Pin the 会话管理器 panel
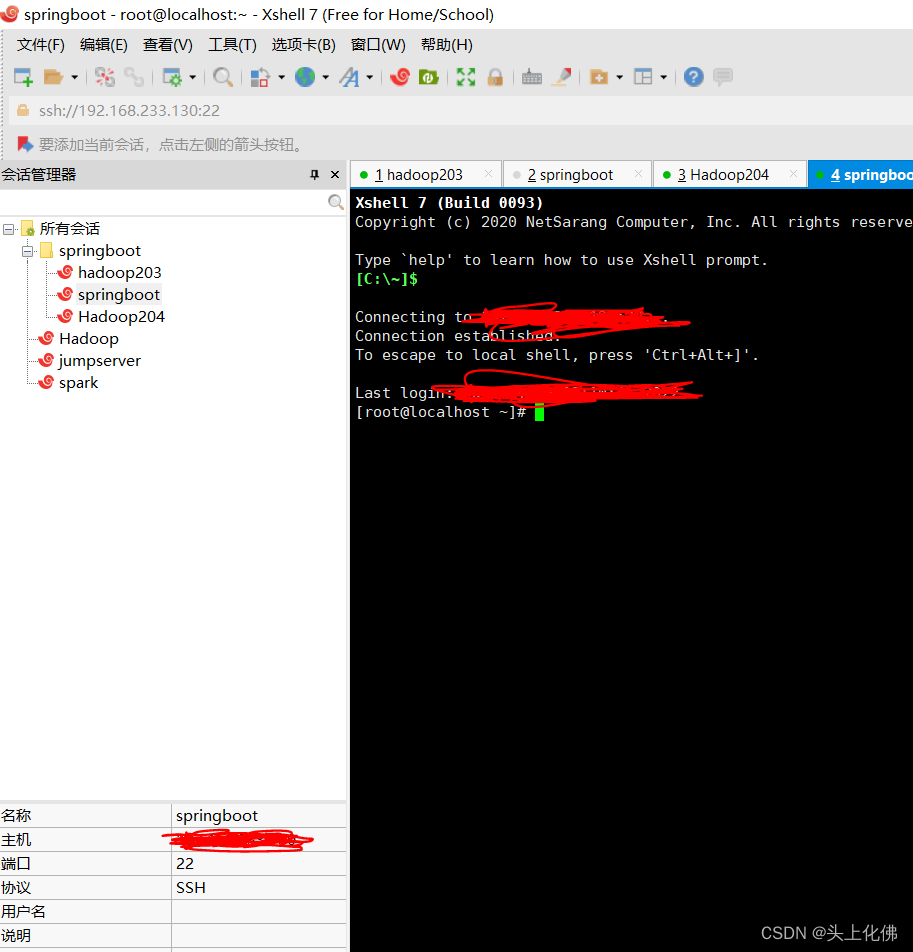This screenshot has height=952, width=913. tap(314, 175)
